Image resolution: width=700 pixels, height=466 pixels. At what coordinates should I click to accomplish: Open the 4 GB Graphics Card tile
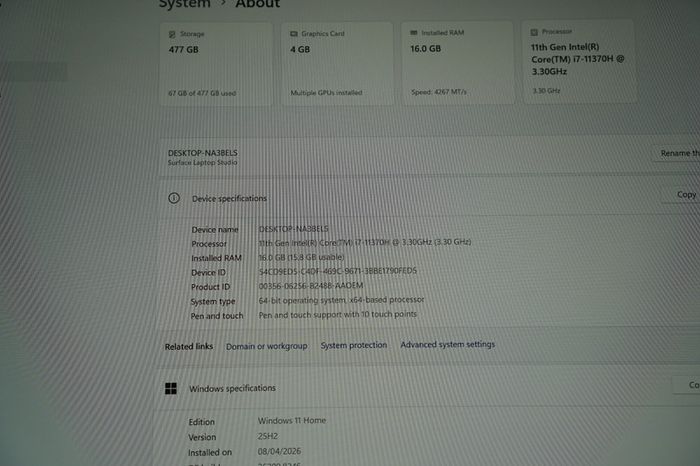click(337, 64)
